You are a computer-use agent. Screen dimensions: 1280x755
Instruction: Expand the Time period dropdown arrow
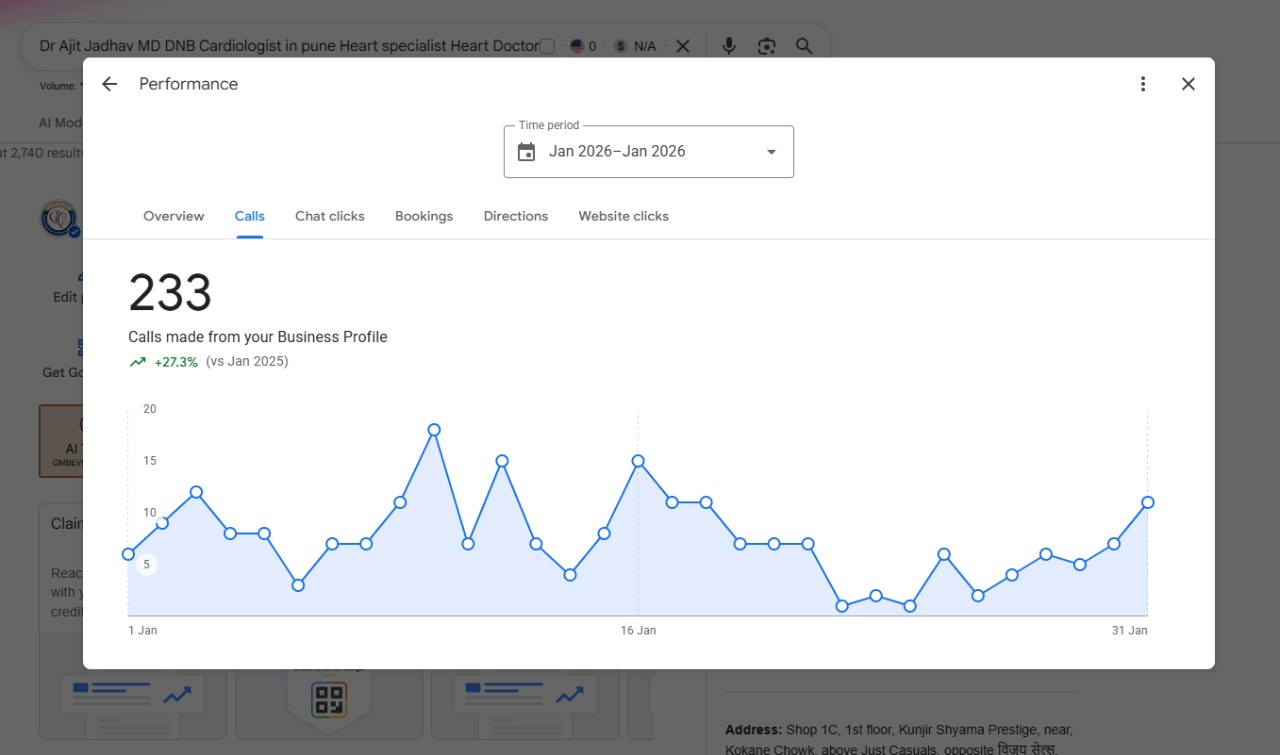[771, 152]
